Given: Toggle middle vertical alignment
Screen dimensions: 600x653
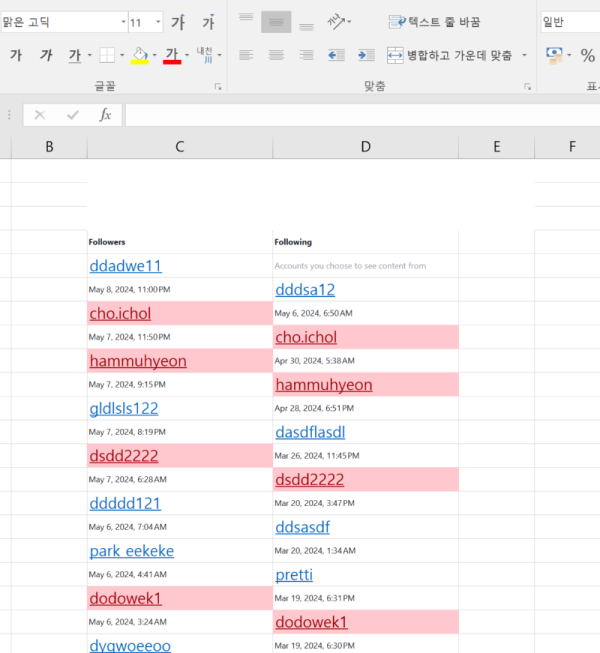Looking at the screenshot, I should 277,22.
